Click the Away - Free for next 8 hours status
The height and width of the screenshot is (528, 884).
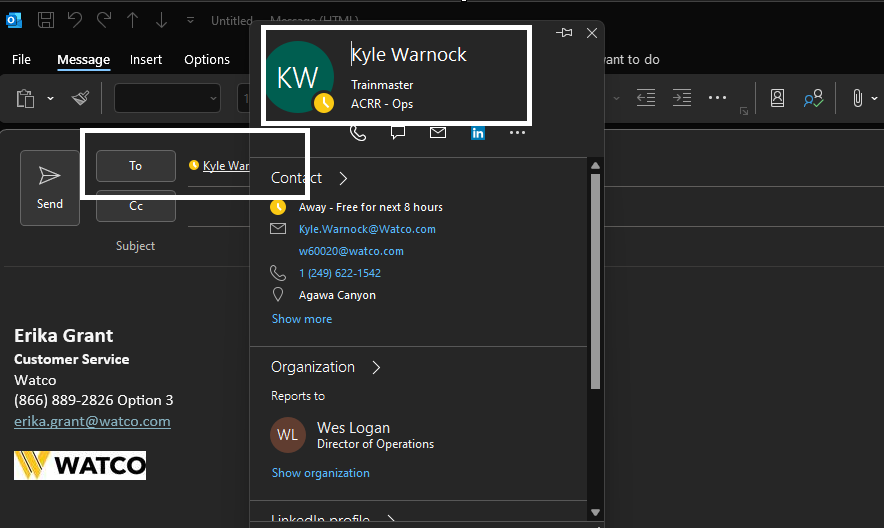(x=370, y=207)
